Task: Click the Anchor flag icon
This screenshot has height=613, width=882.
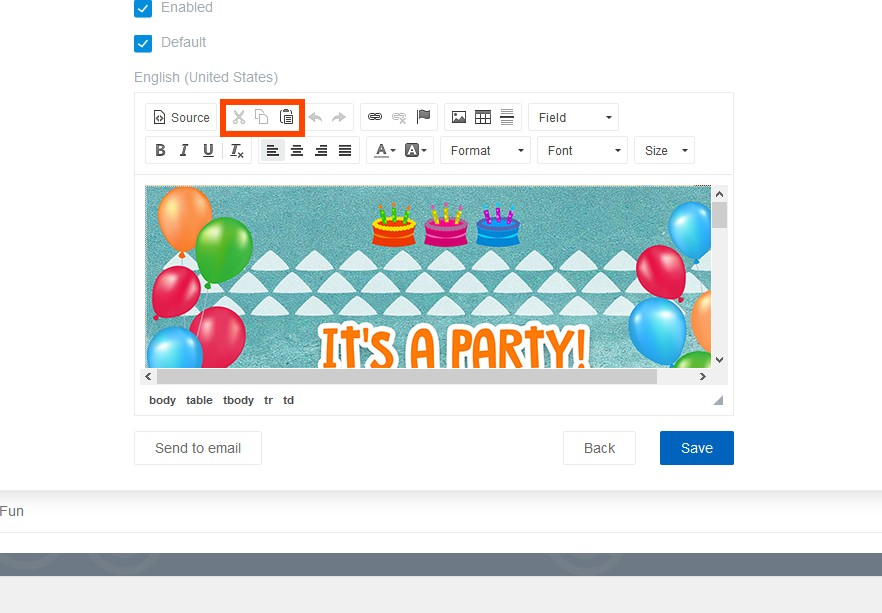Action: pos(423,117)
